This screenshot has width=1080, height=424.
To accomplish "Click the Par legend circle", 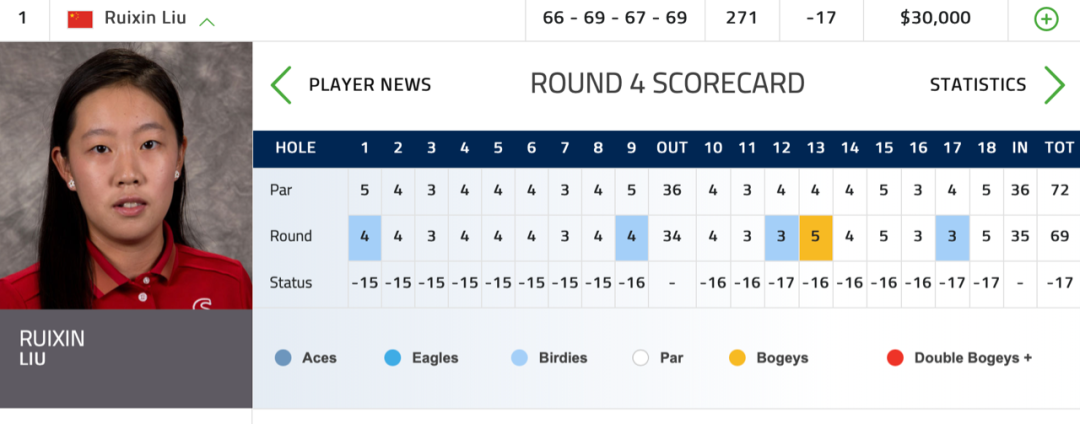I will [x=641, y=358].
